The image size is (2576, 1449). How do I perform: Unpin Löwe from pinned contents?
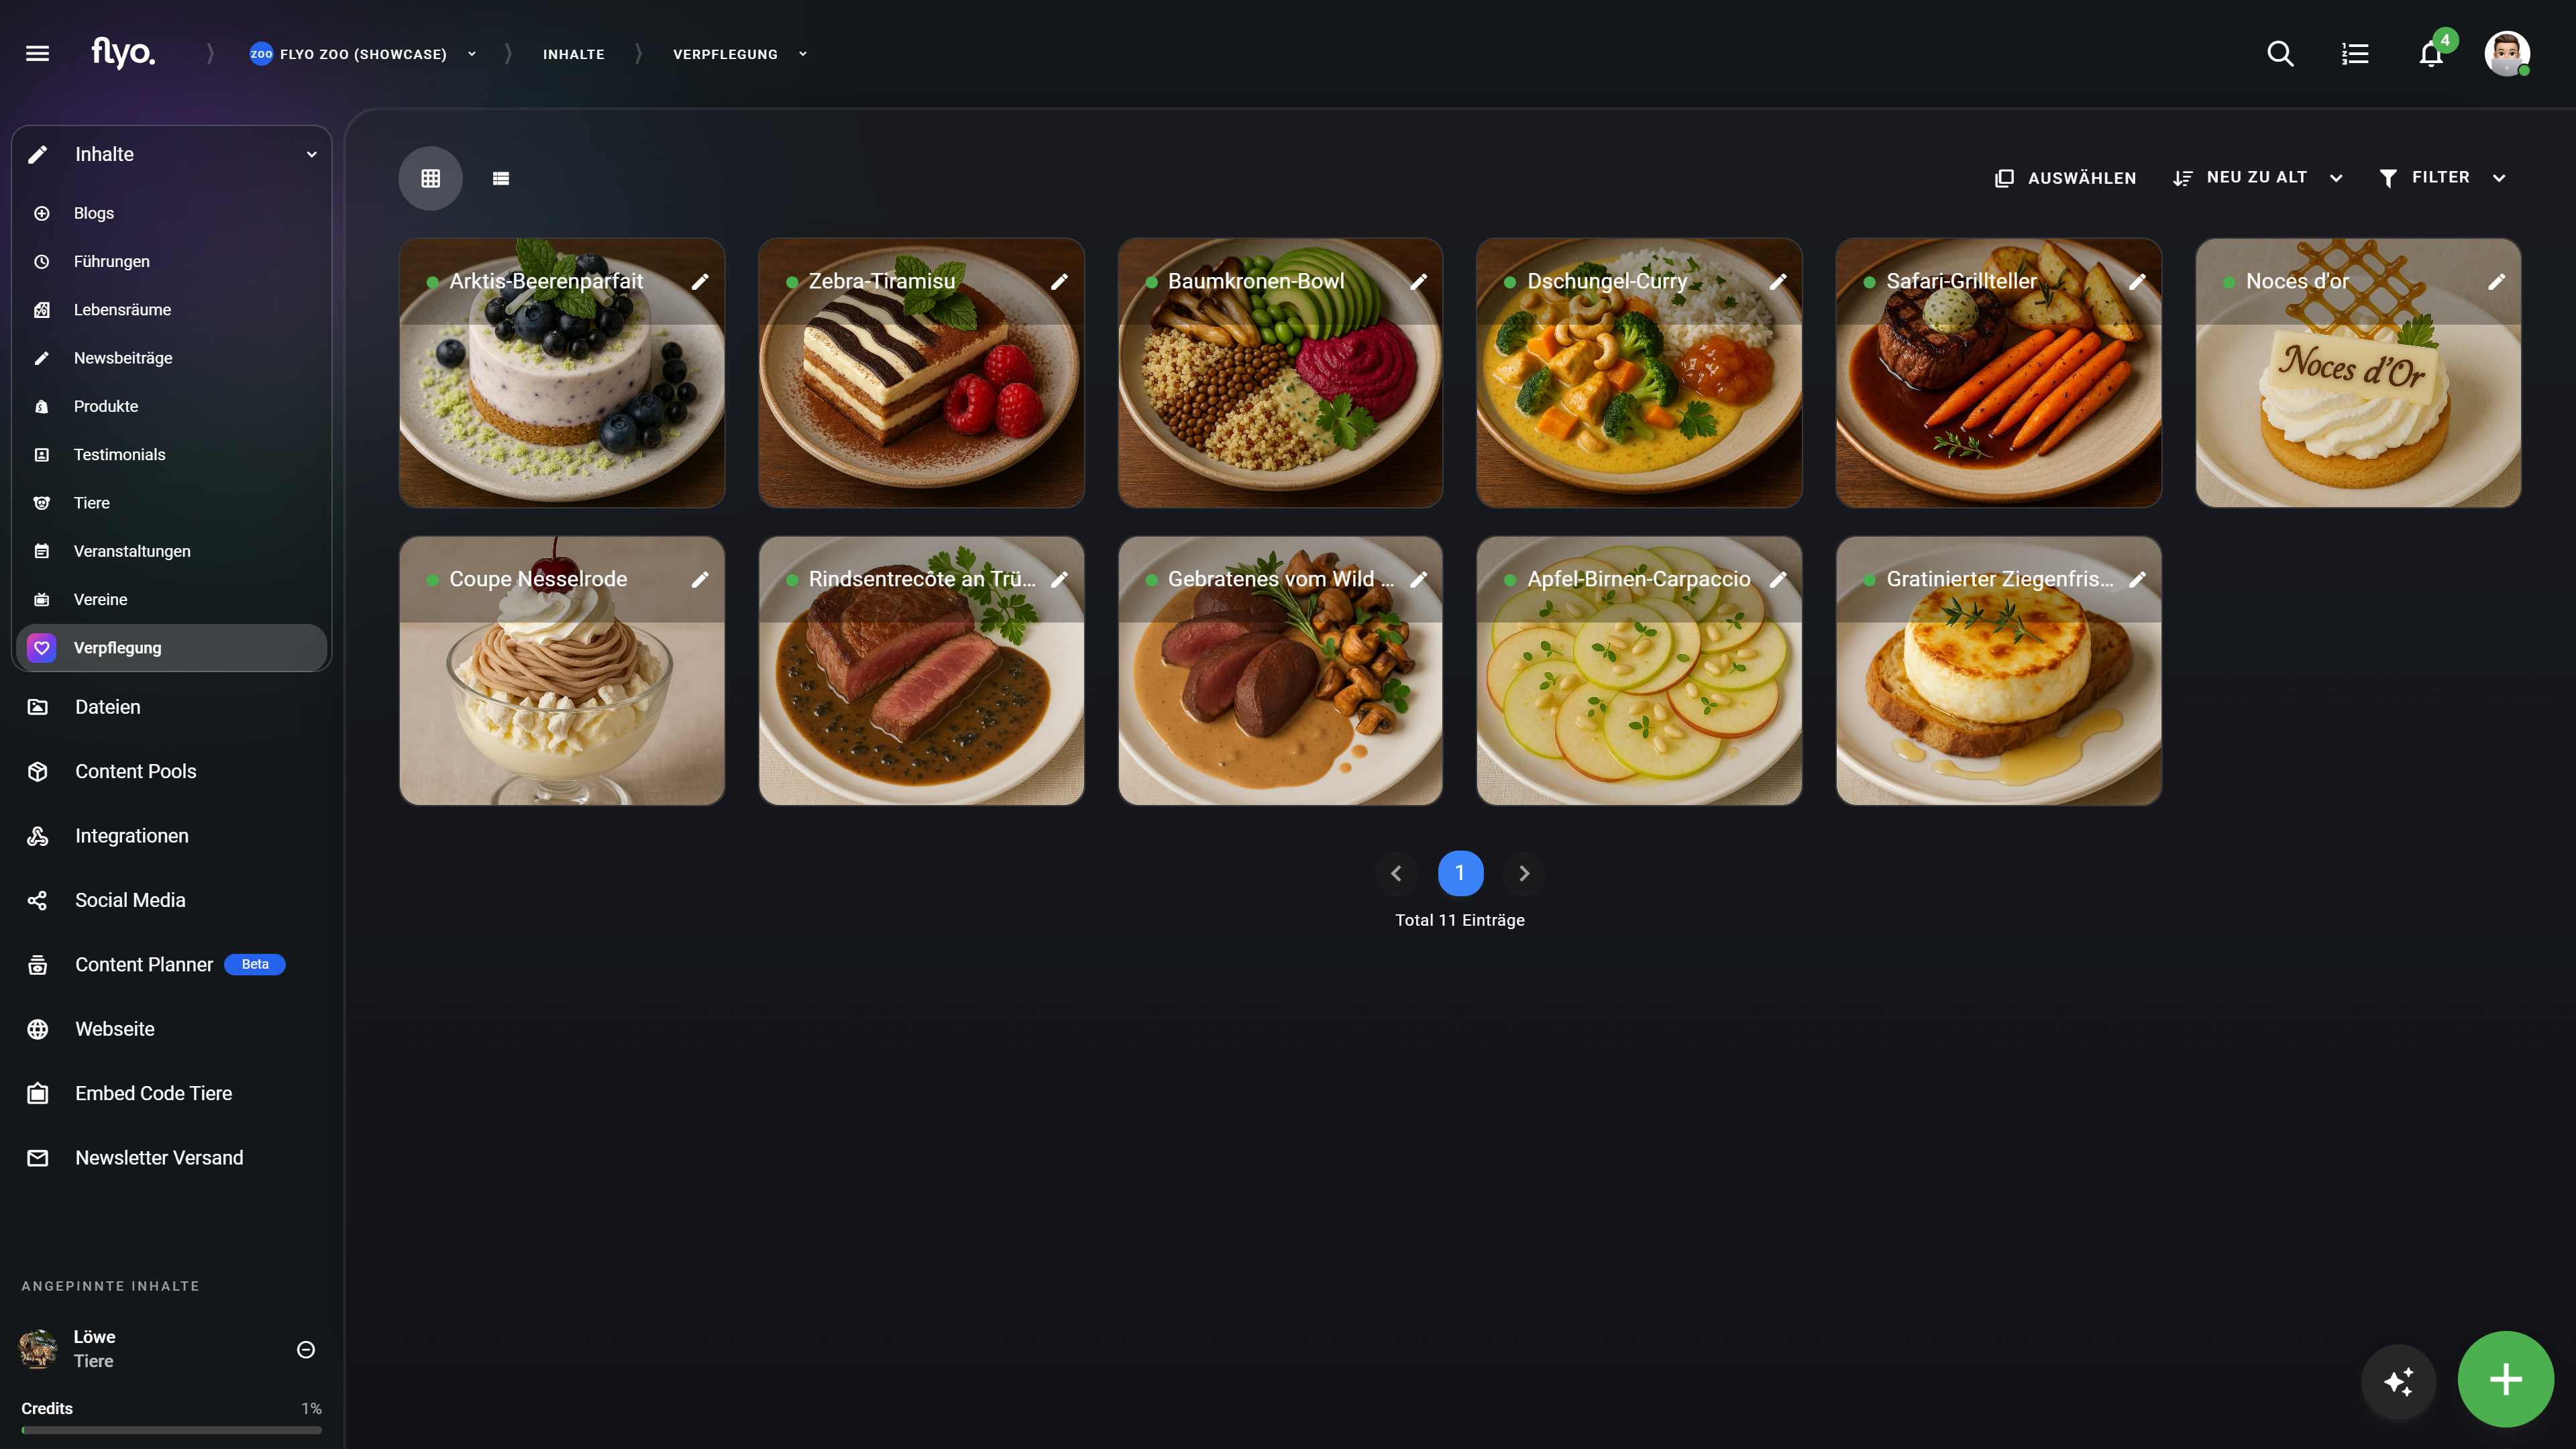(306, 1349)
